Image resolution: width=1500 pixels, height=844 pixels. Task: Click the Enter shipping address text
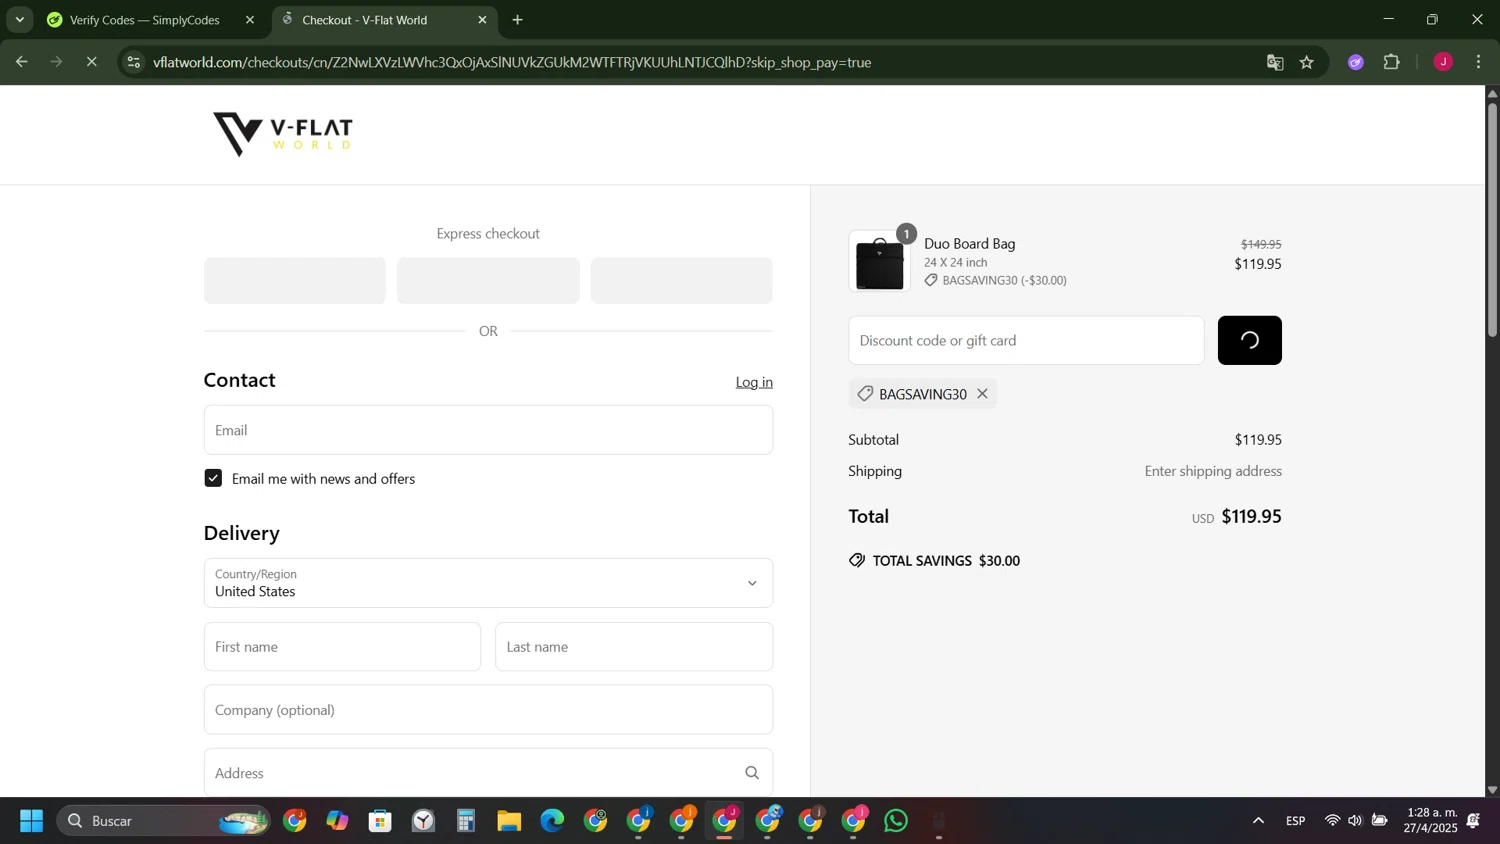pos(1213,471)
